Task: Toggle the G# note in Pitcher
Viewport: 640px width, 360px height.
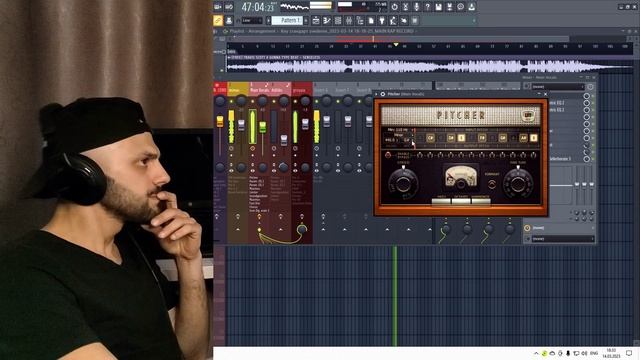Action: click(503, 138)
